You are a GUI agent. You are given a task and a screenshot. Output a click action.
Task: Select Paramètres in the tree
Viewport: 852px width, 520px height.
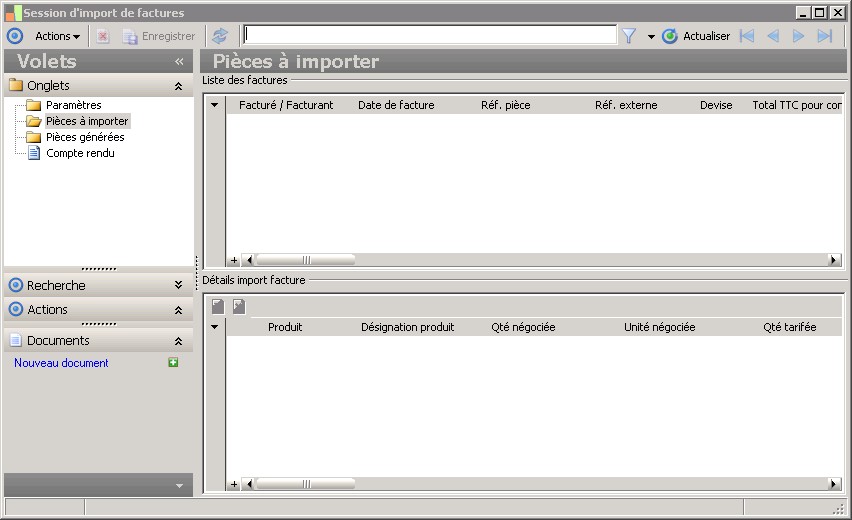[x=73, y=105]
